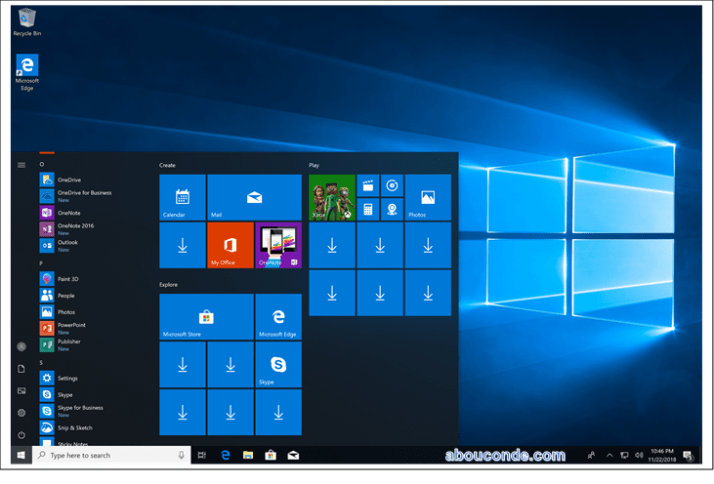This screenshot has width=714, height=484.
Task: Open the taskbar clock showing 10:46 PM
Action: pyautogui.click(x=661, y=455)
